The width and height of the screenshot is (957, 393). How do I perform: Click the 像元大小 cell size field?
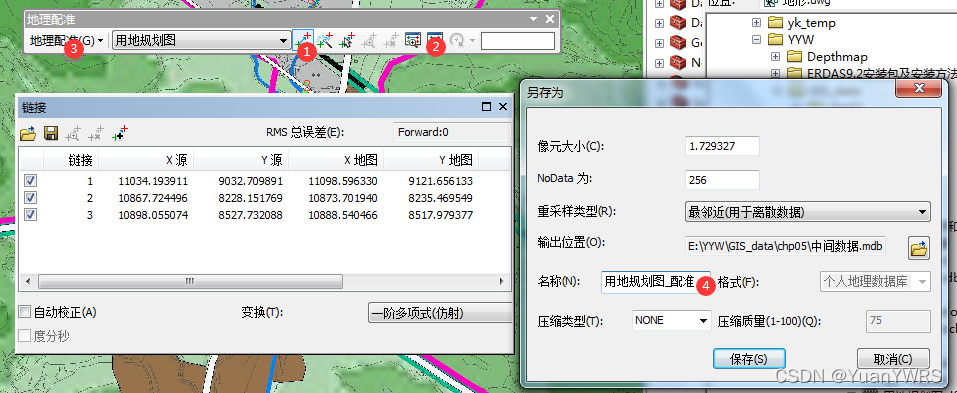pos(723,146)
